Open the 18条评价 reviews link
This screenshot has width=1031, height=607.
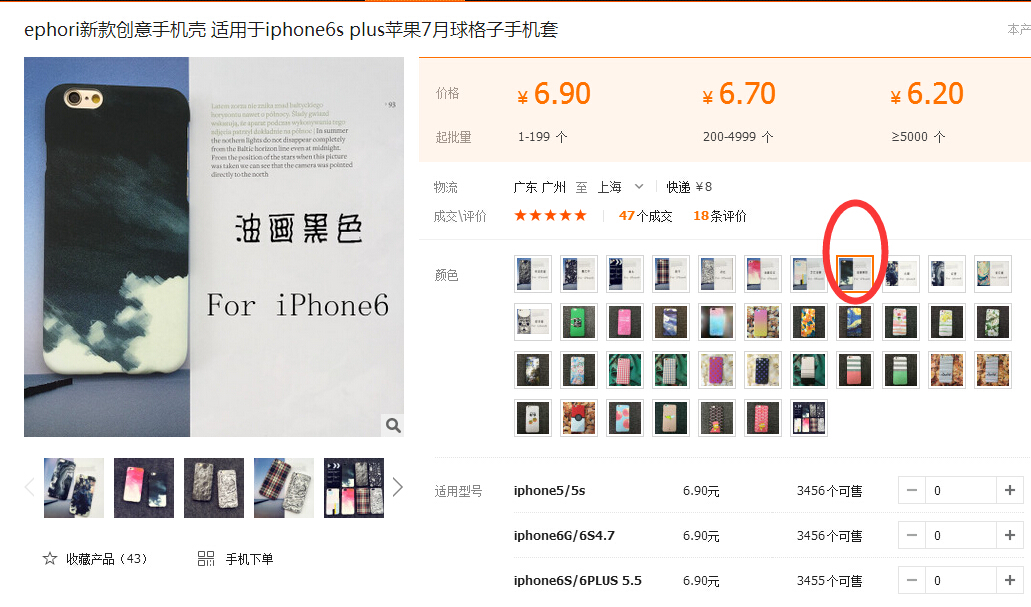click(720, 216)
